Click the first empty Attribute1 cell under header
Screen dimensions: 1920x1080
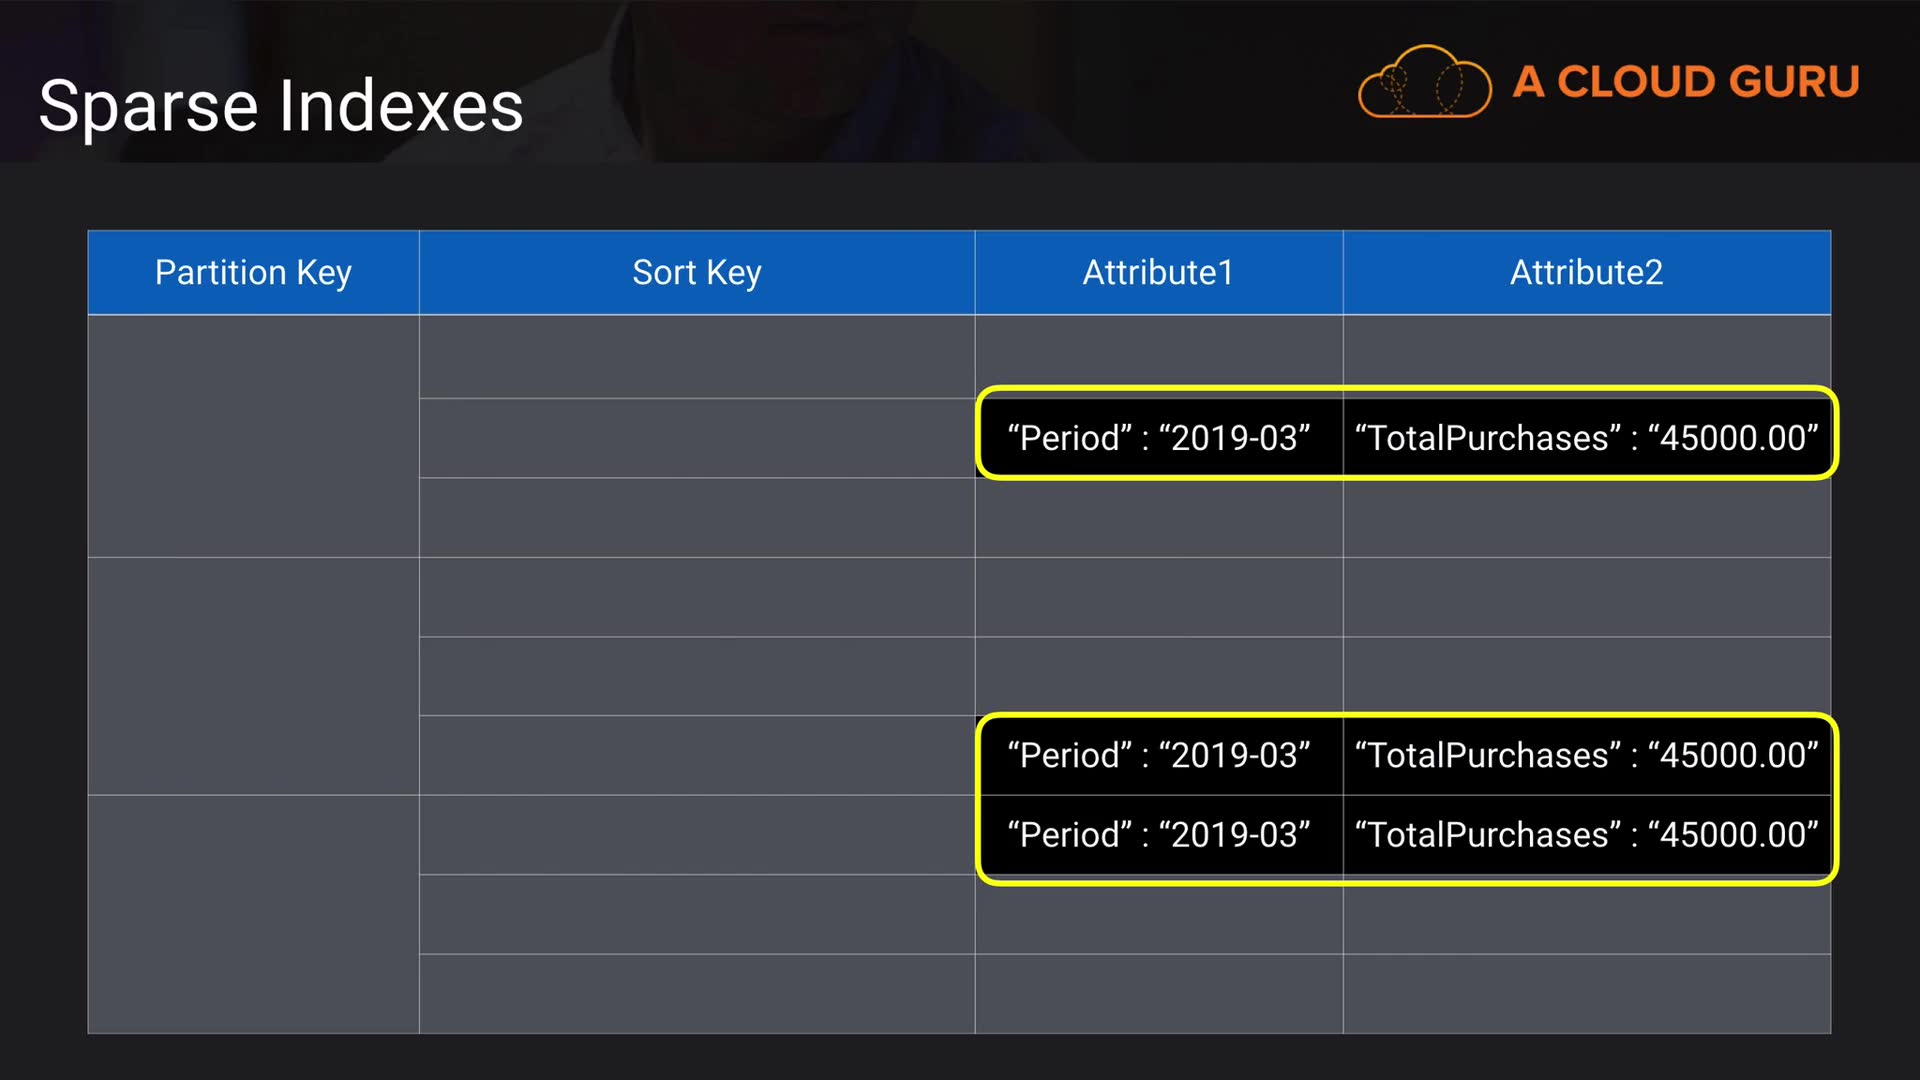click(1159, 350)
